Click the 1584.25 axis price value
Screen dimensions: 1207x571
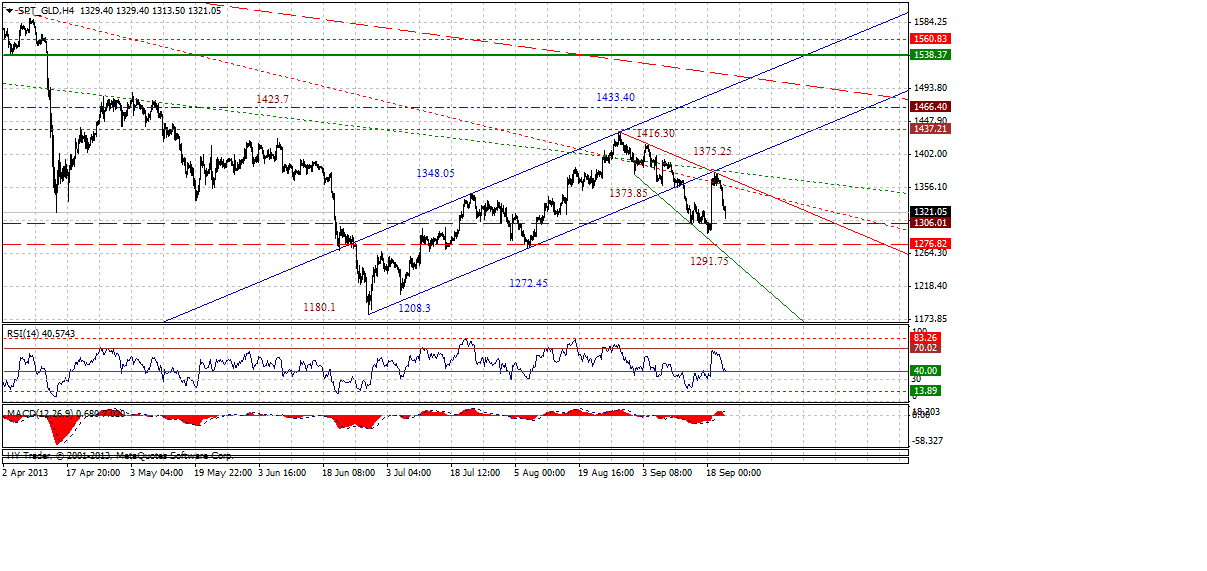pyautogui.click(x=930, y=21)
